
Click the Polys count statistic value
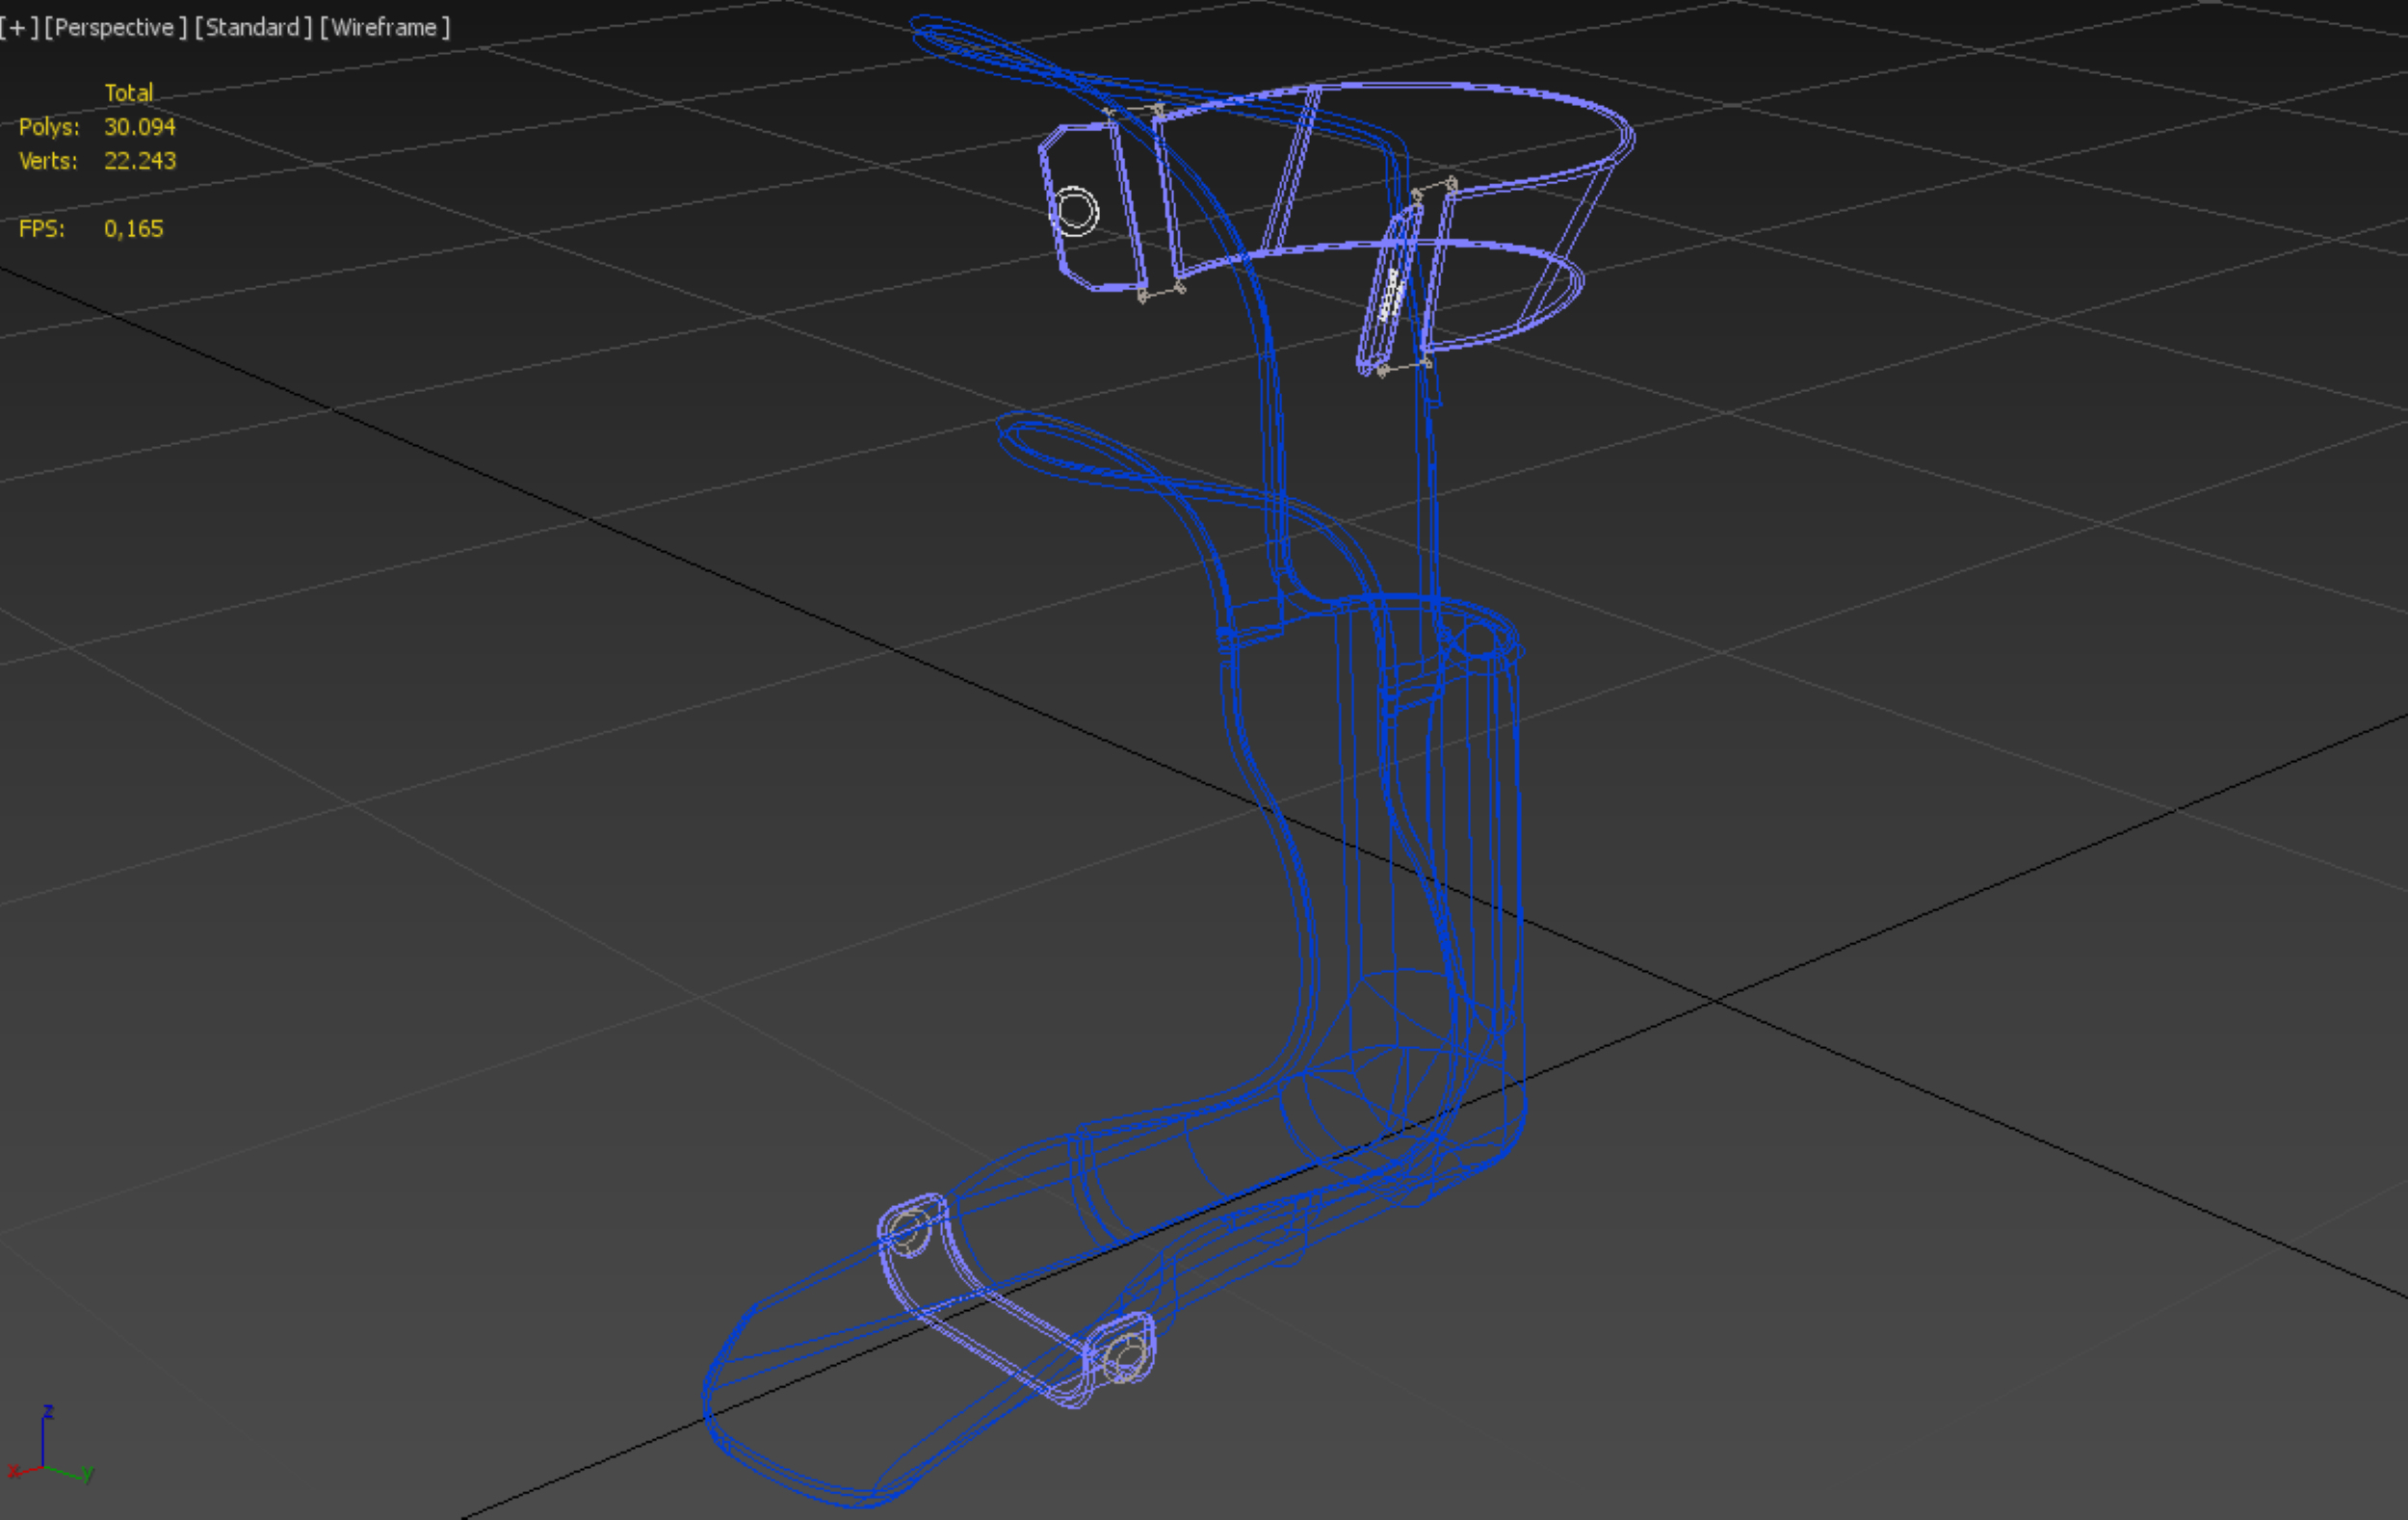[140, 127]
